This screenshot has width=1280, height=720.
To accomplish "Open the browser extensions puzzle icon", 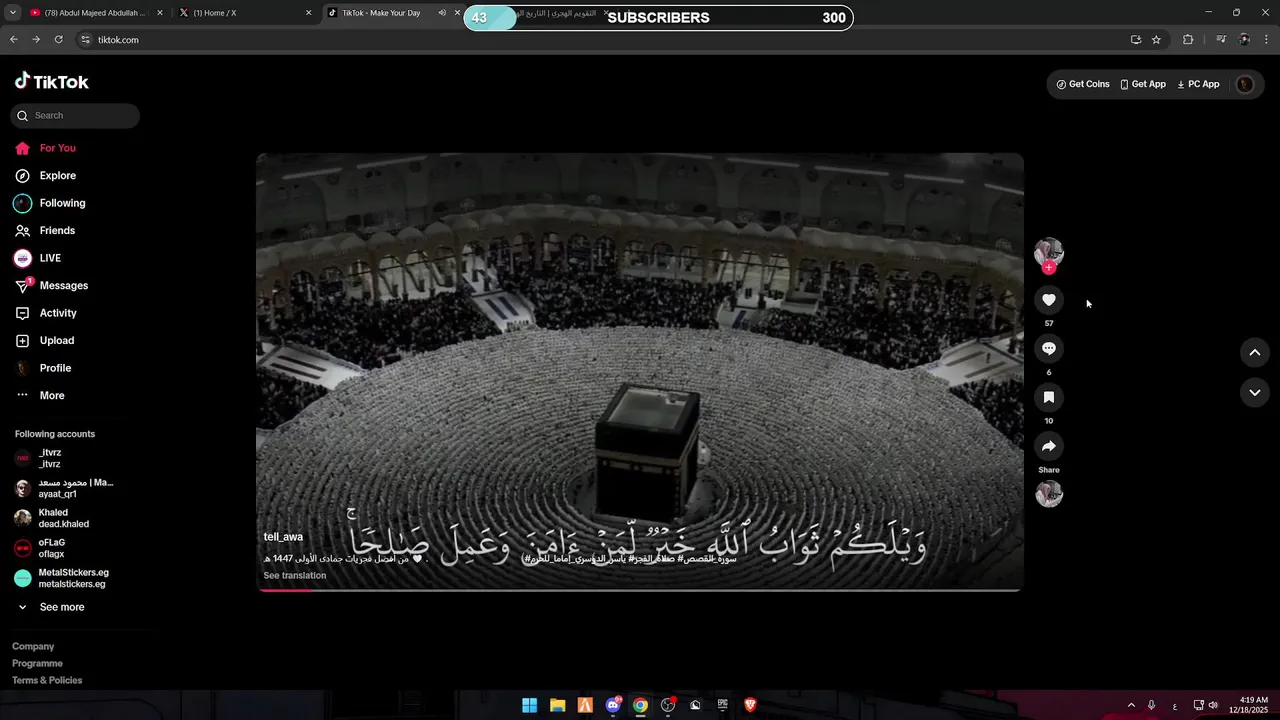I will tap(1188, 40).
